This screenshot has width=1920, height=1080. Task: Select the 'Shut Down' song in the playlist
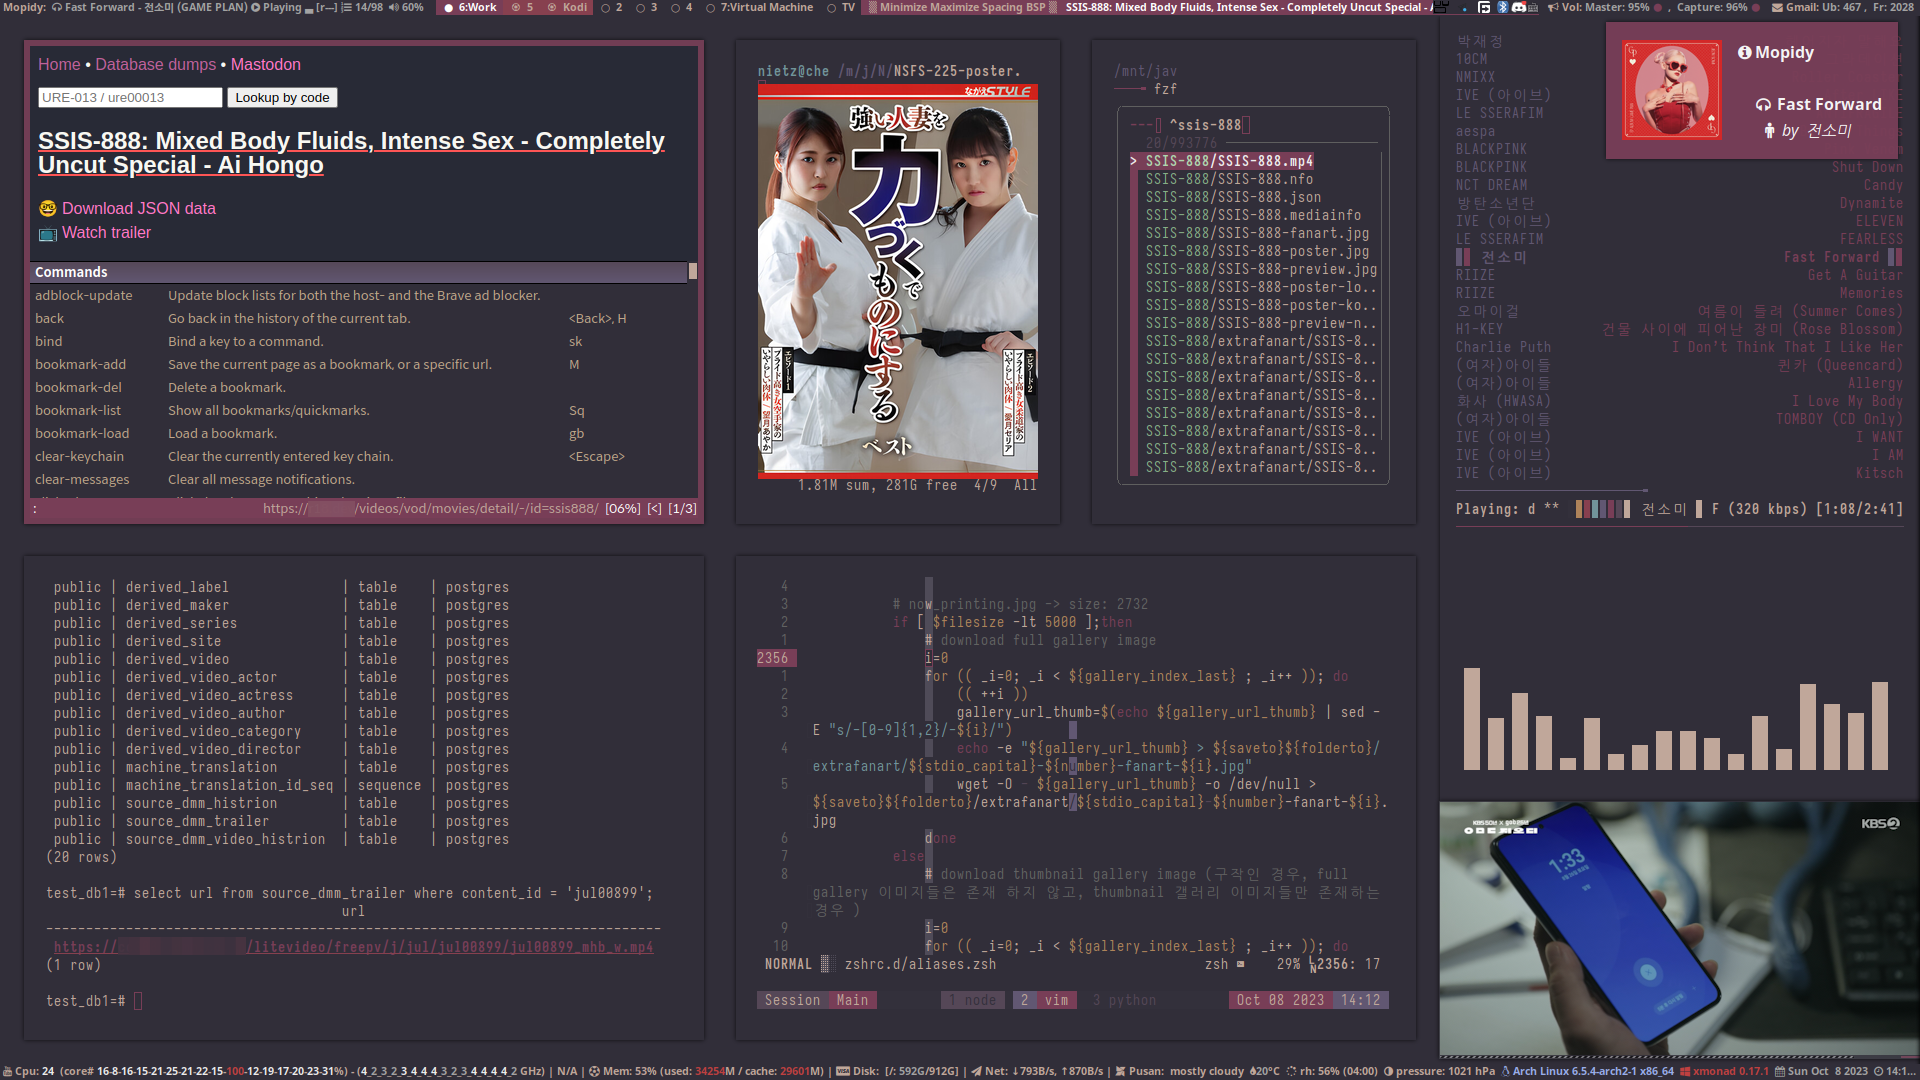pos(1867,167)
